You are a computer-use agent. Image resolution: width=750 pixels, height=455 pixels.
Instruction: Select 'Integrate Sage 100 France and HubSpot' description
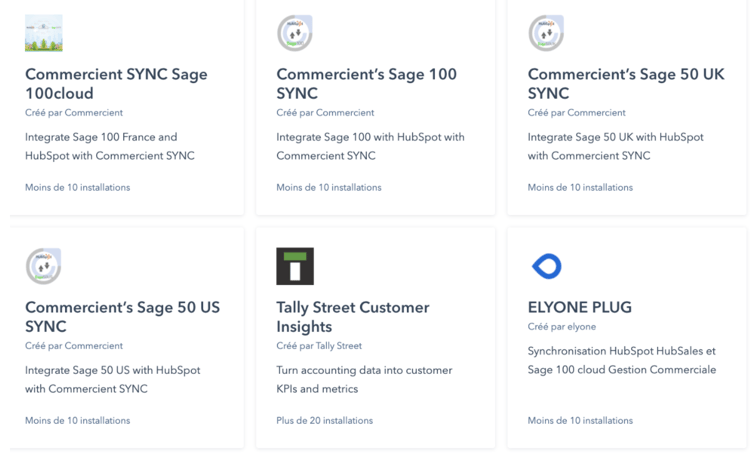click(x=110, y=146)
